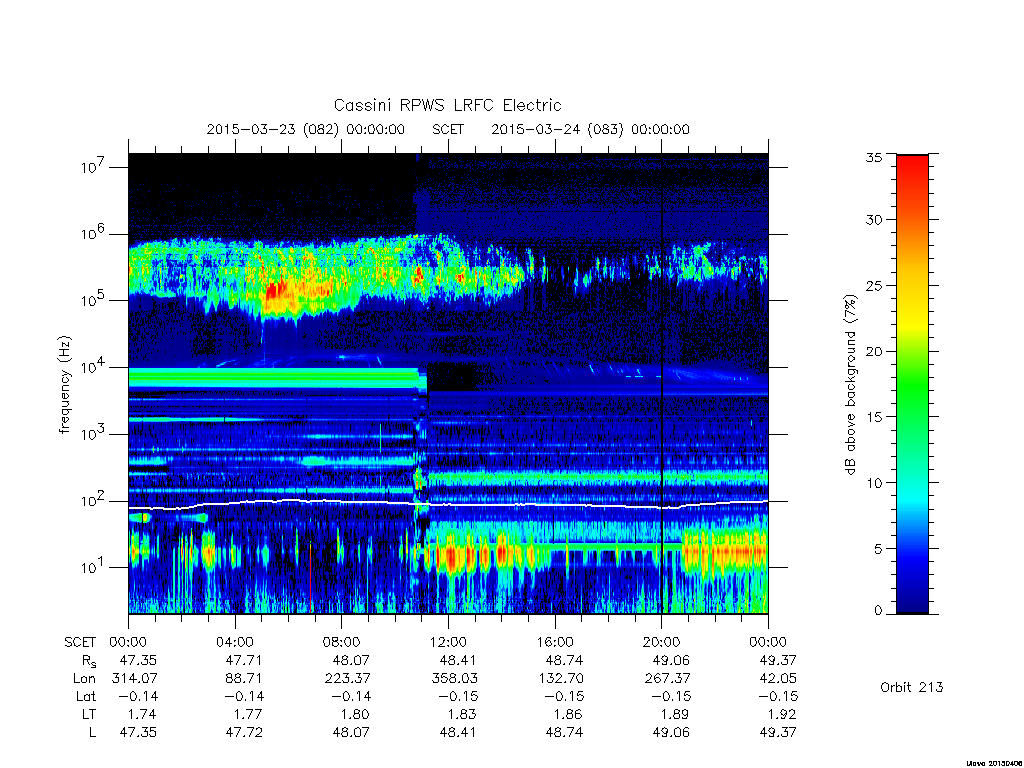This screenshot has height=768, width=1024.
Task: Click the dB above background colorbar label
Action: (x=850, y=385)
